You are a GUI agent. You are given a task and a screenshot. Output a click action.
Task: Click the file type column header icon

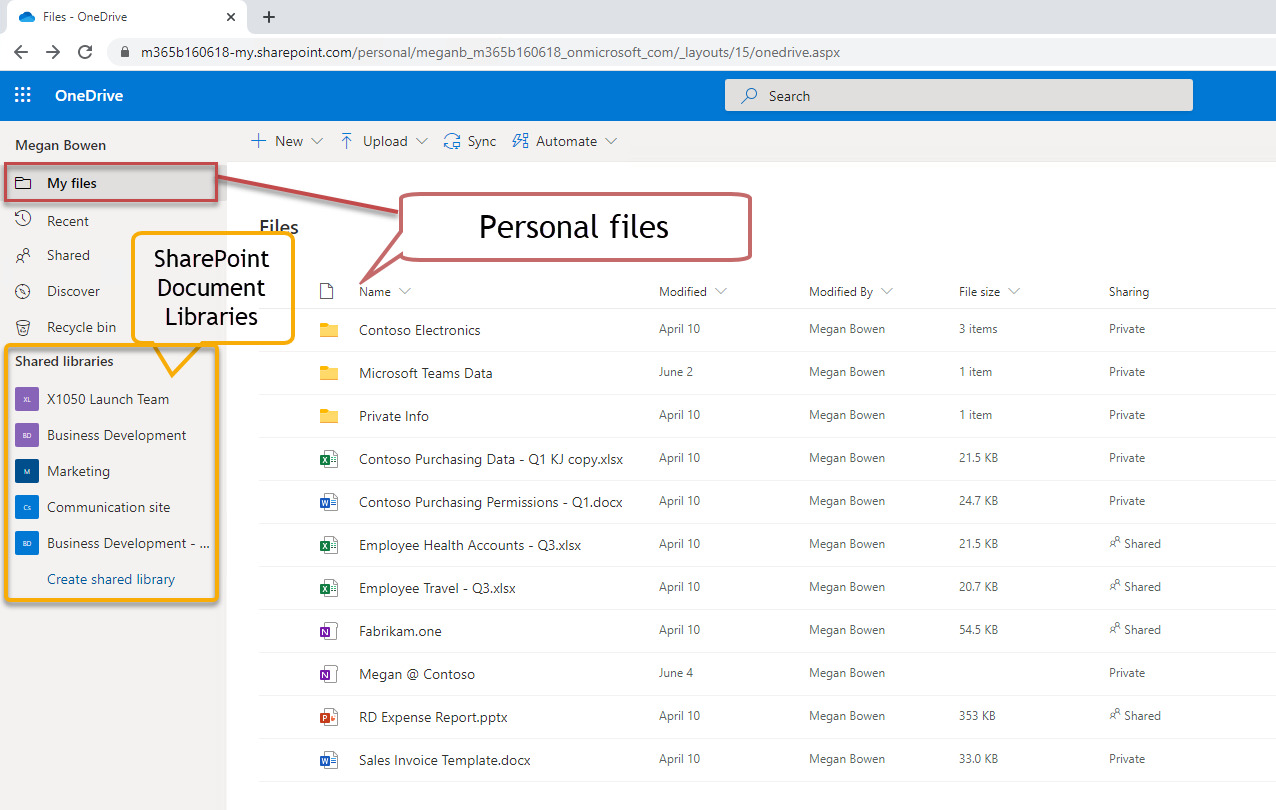coord(326,292)
